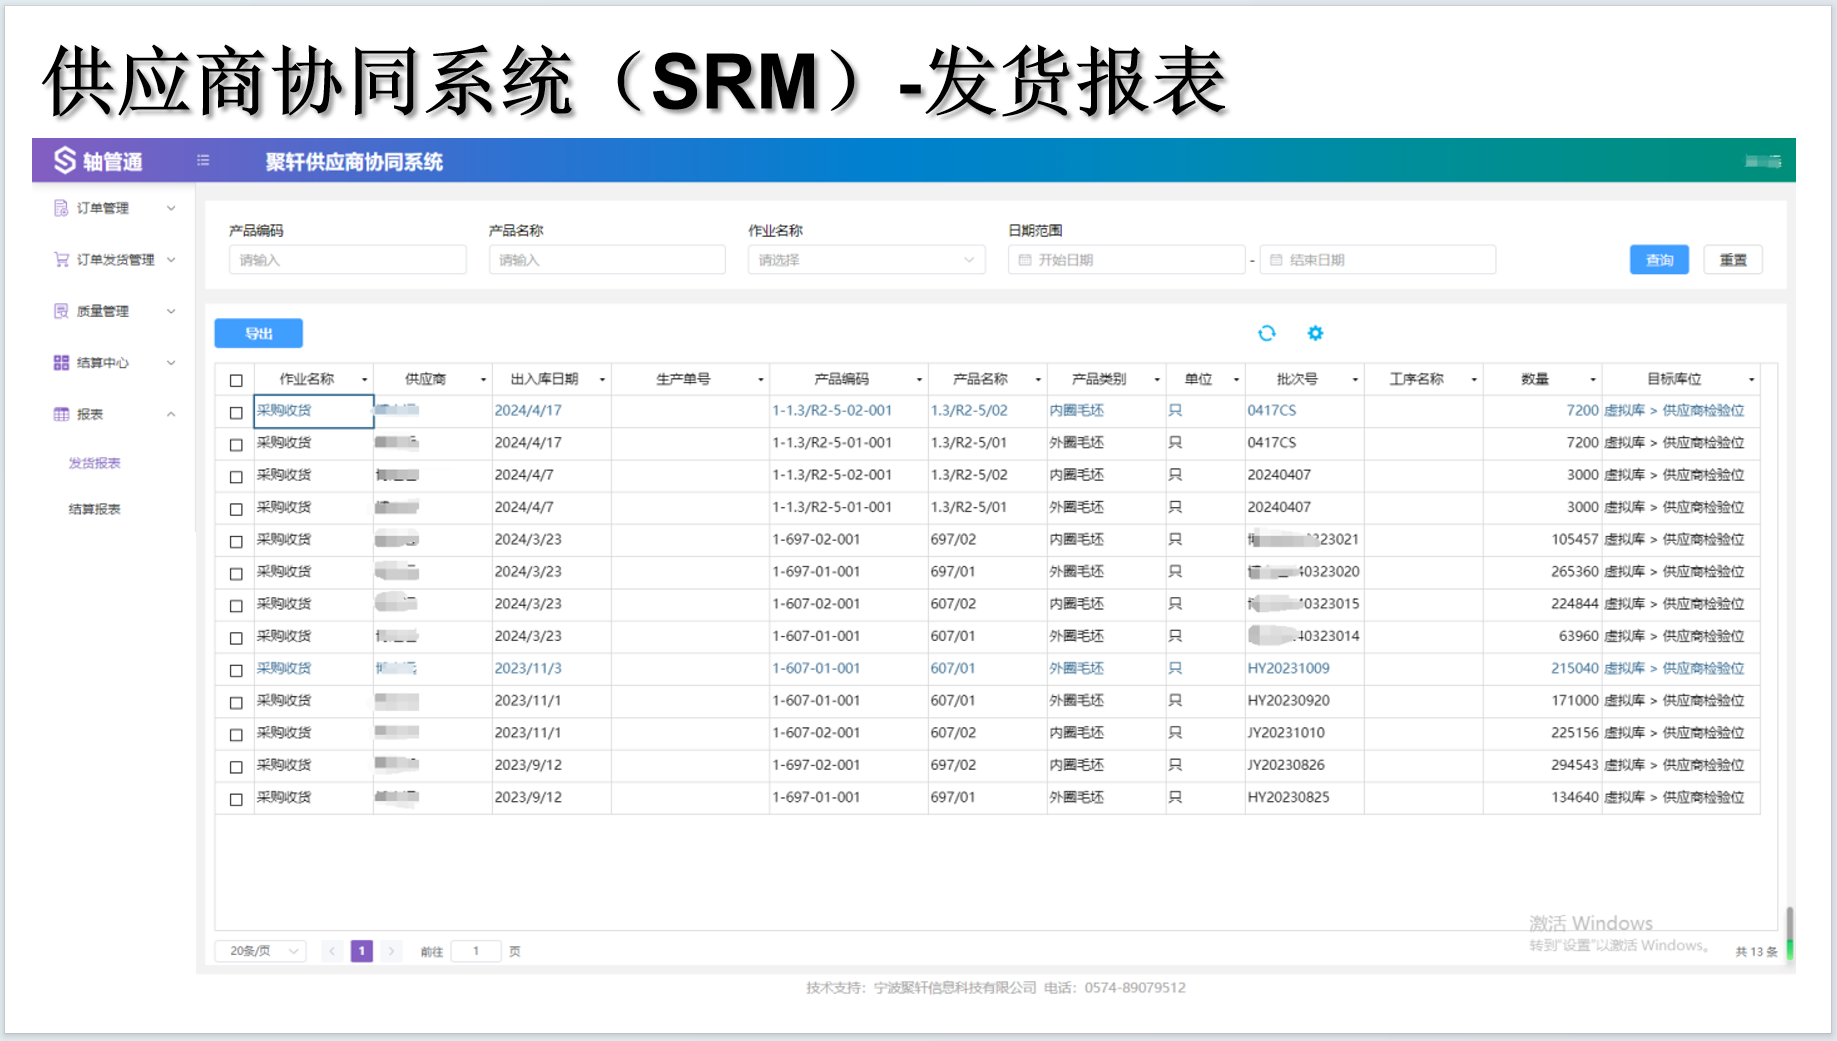Image resolution: width=1837 pixels, height=1041 pixels.
Task: Expand 订单发货管理 menu
Action: (171, 260)
